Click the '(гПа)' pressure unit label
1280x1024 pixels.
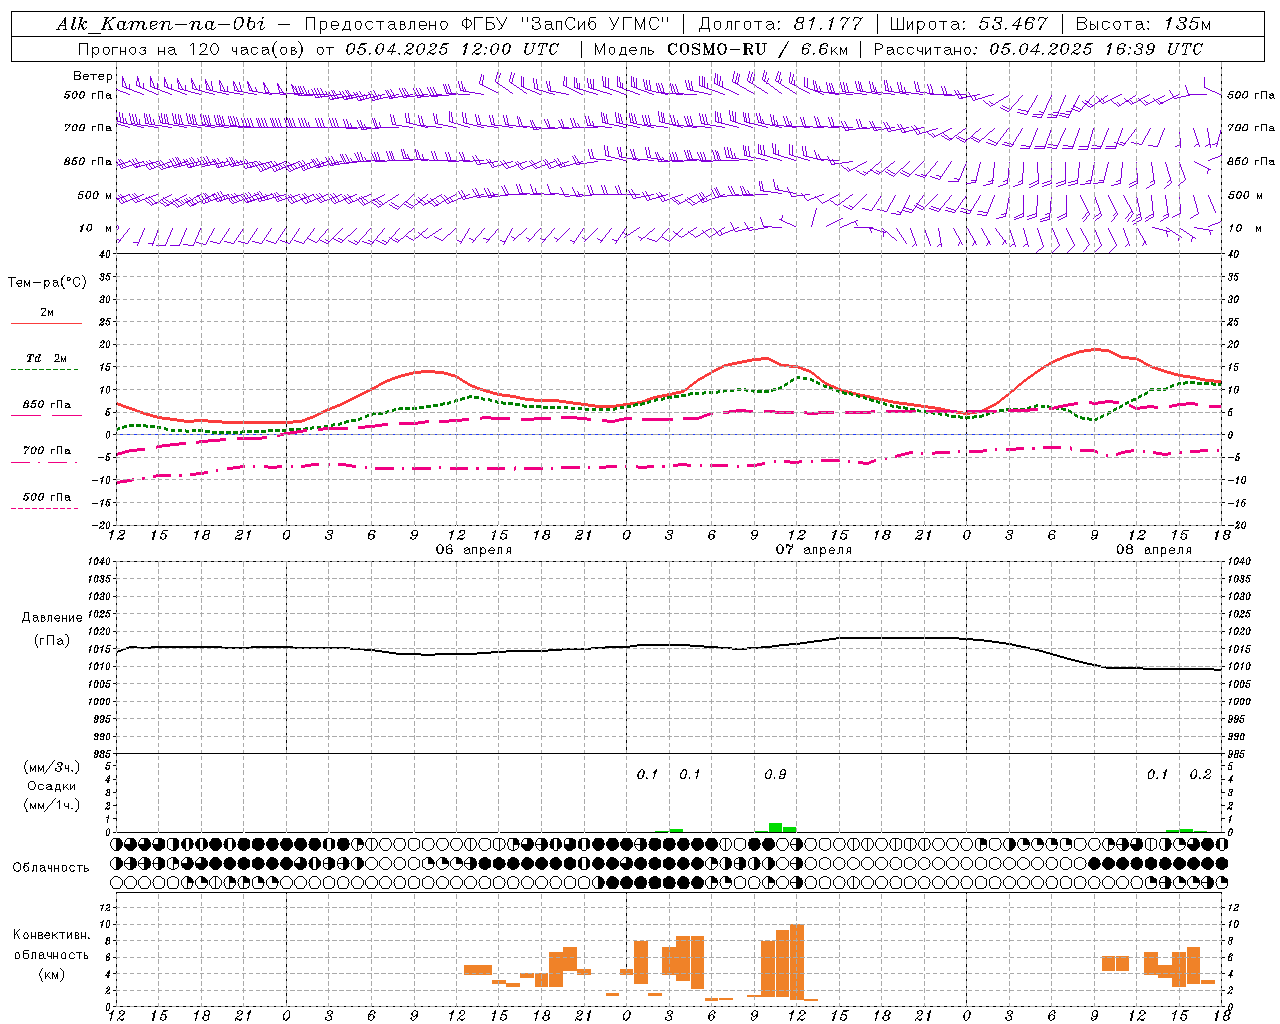pyautogui.click(x=50, y=641)
